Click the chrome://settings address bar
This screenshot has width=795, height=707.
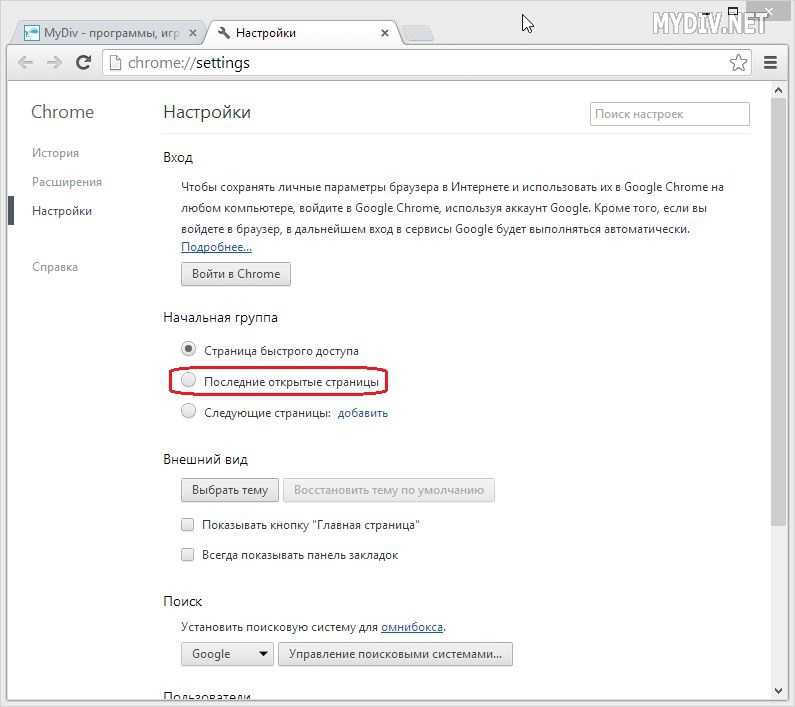(426, 63)
